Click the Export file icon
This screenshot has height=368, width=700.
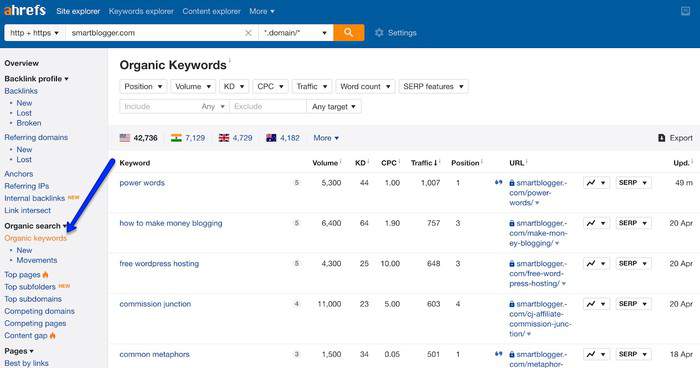click(x=662, y=138)
